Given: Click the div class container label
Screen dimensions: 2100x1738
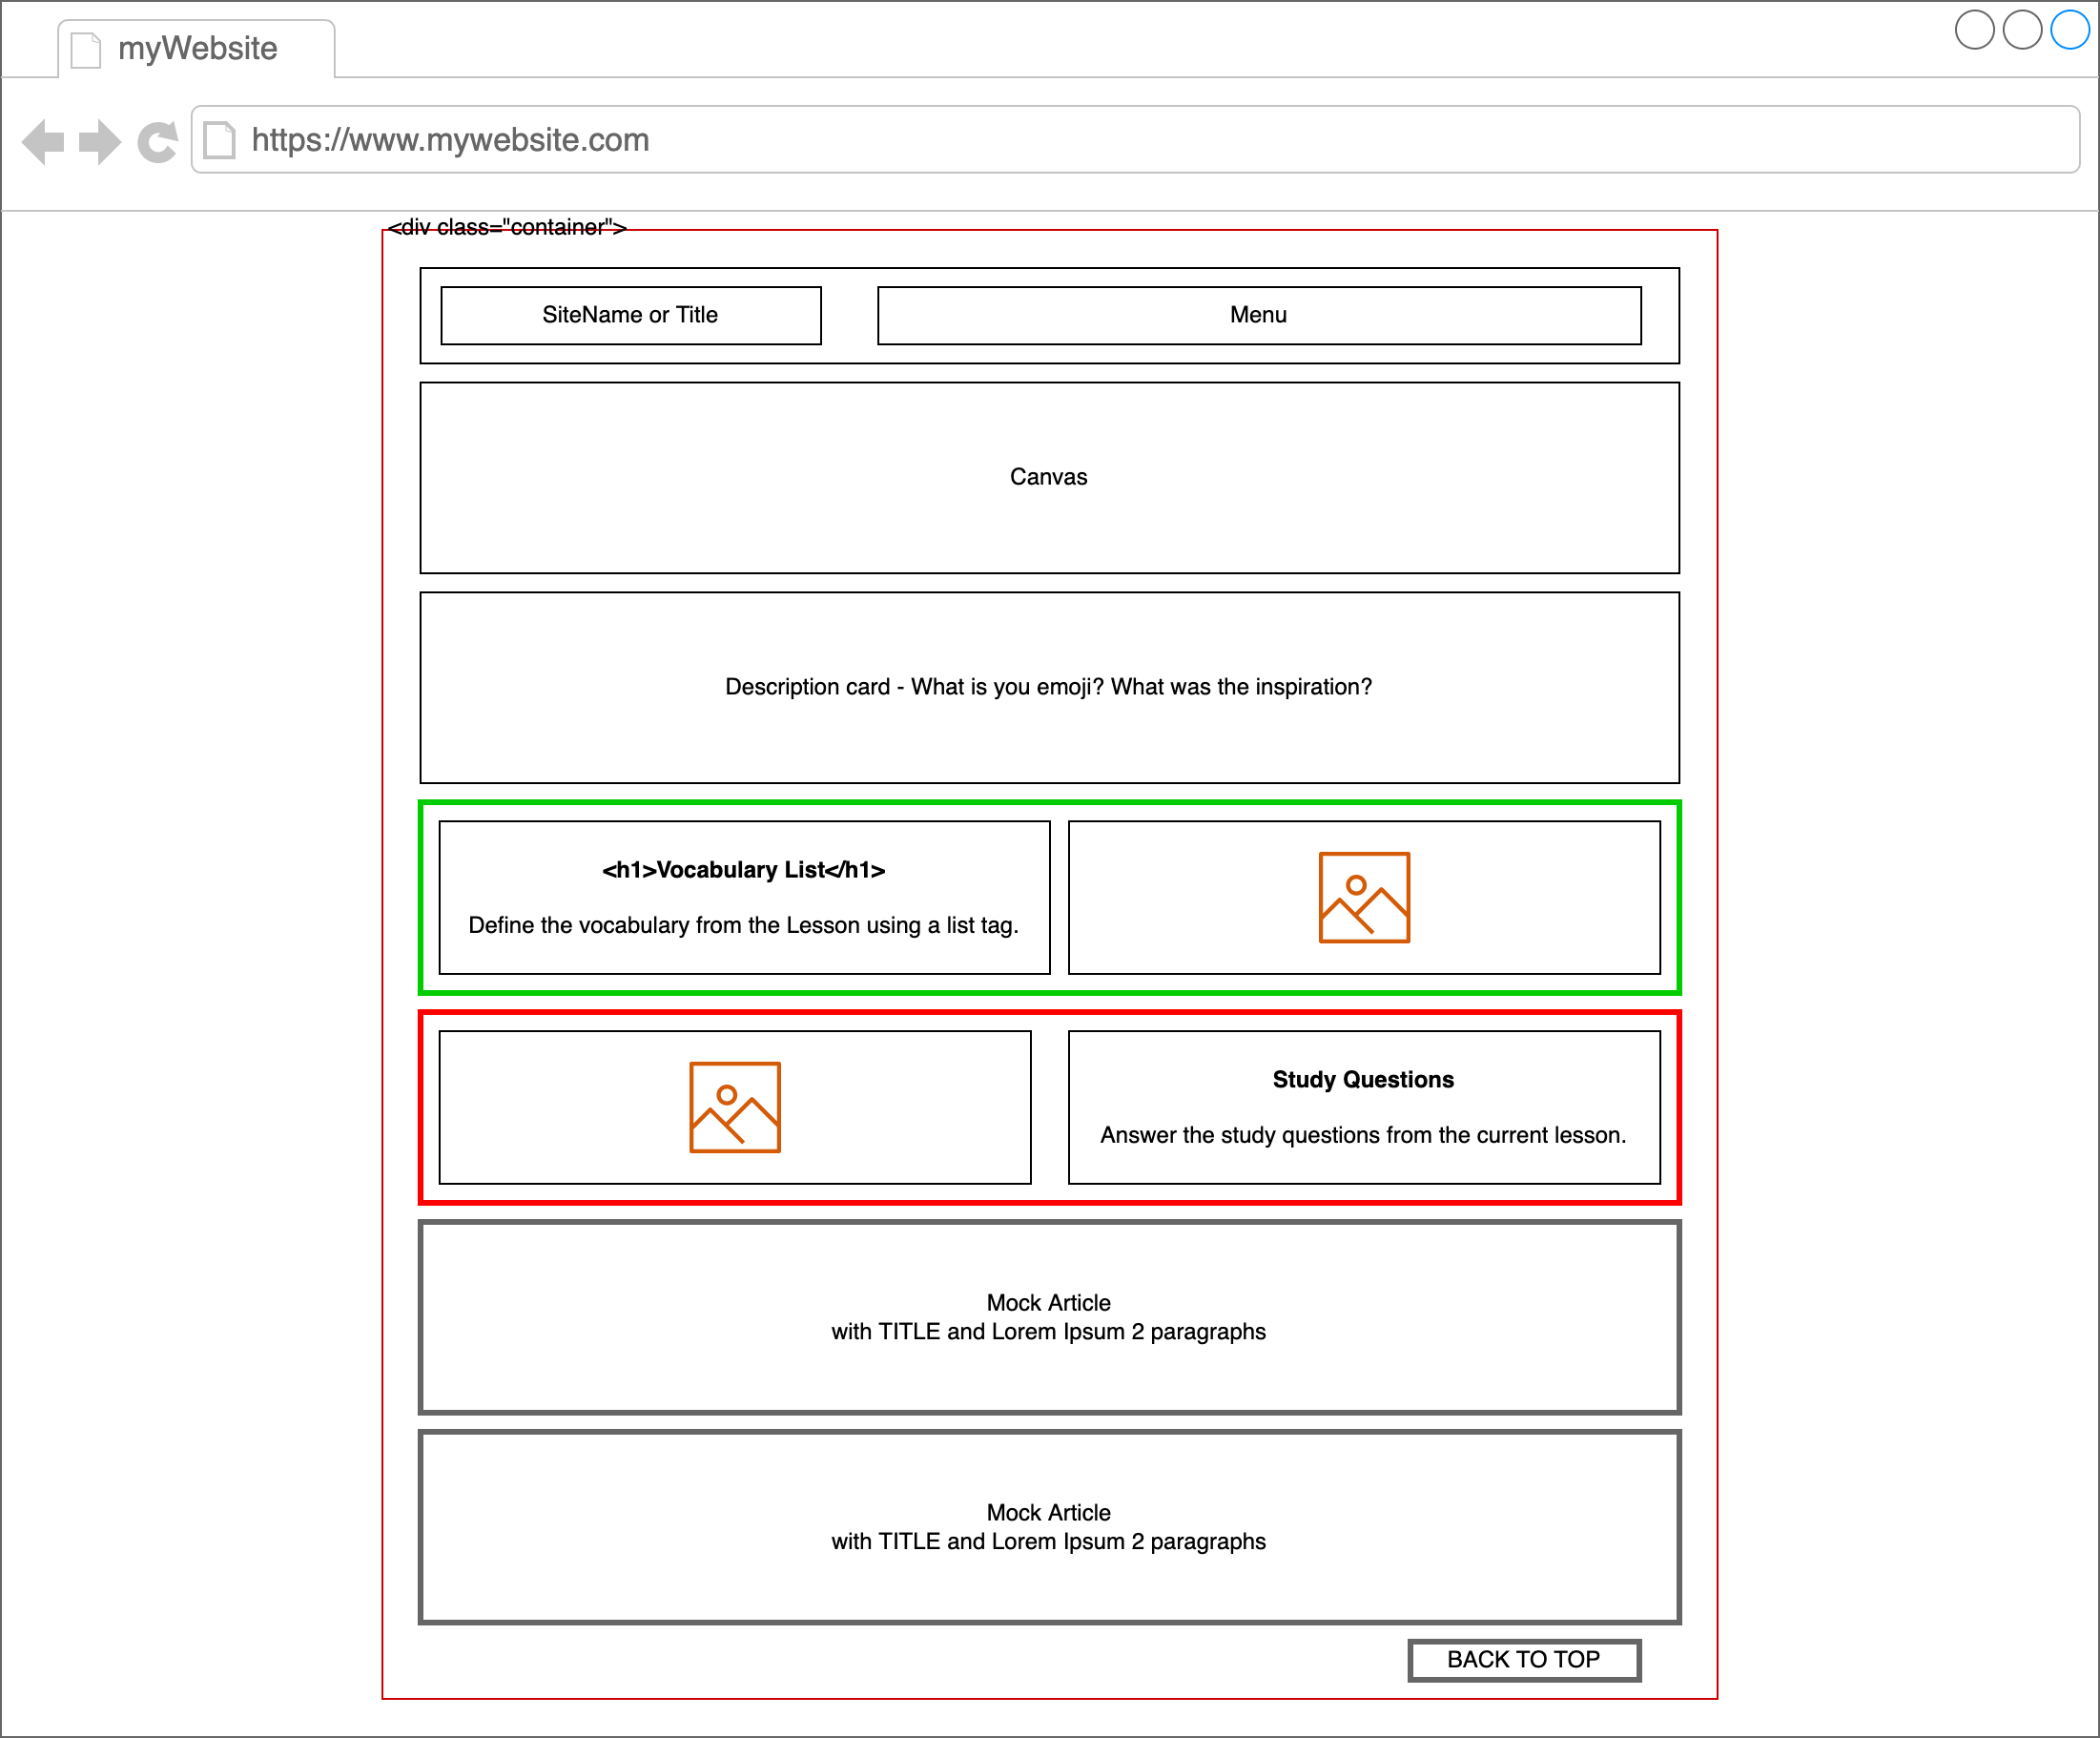Looking at the screenshot, I should [x=507, y=227].
